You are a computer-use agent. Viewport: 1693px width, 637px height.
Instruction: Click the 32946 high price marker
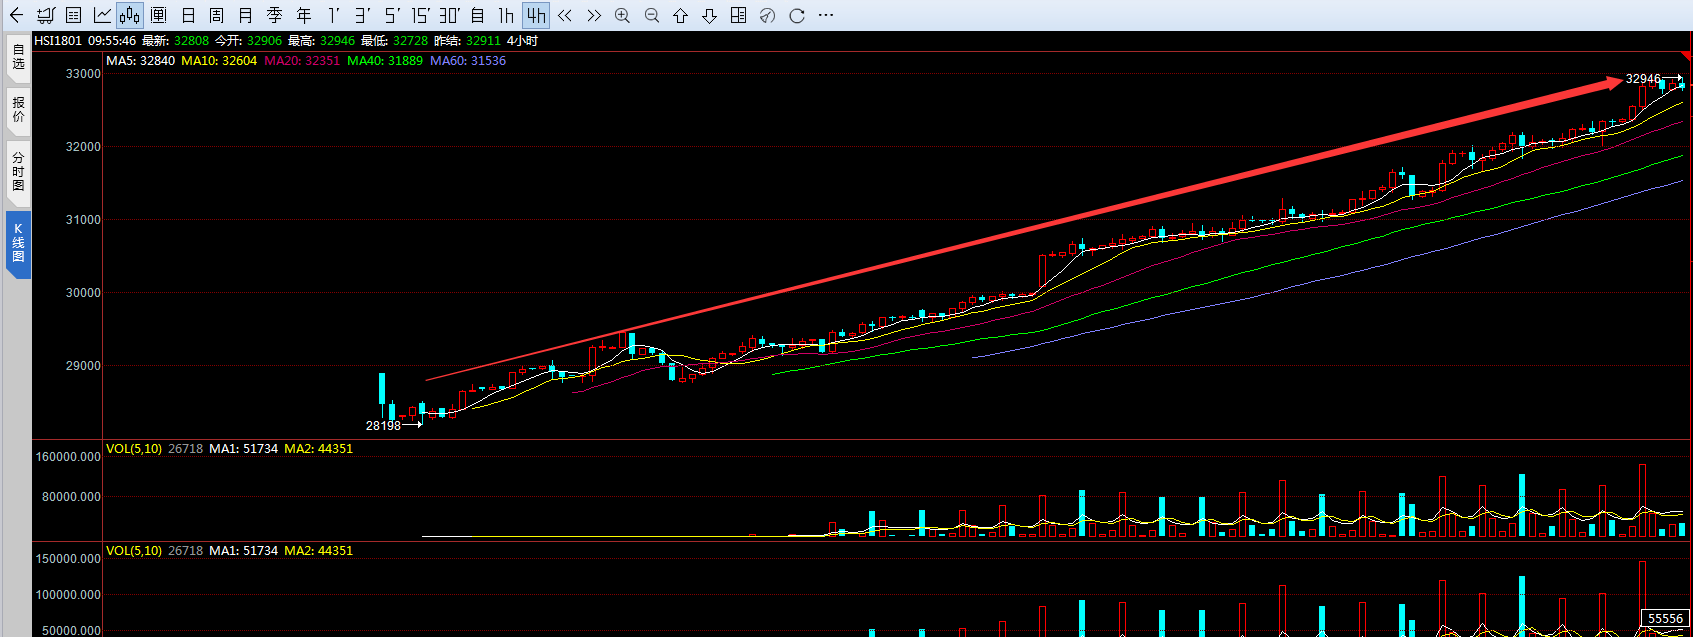1643,78
